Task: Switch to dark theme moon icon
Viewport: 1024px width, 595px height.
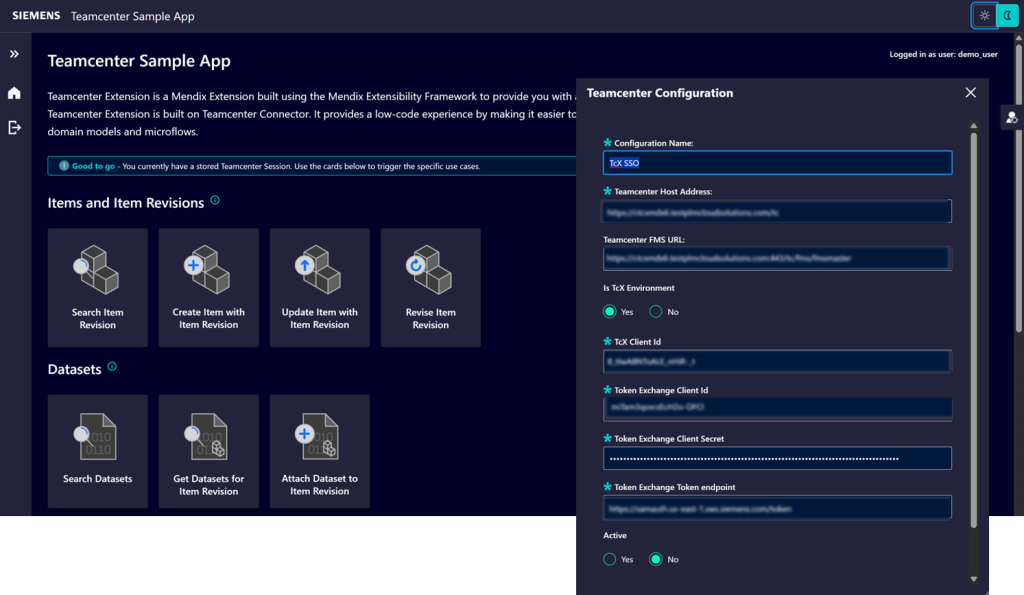Action: (1006, 16)
